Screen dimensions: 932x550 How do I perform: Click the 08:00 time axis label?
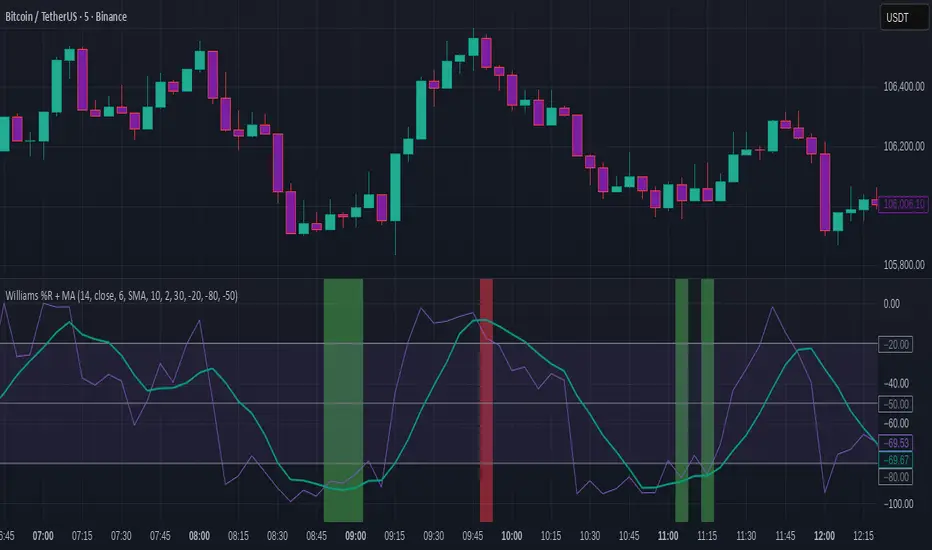(x=200, y=537)
